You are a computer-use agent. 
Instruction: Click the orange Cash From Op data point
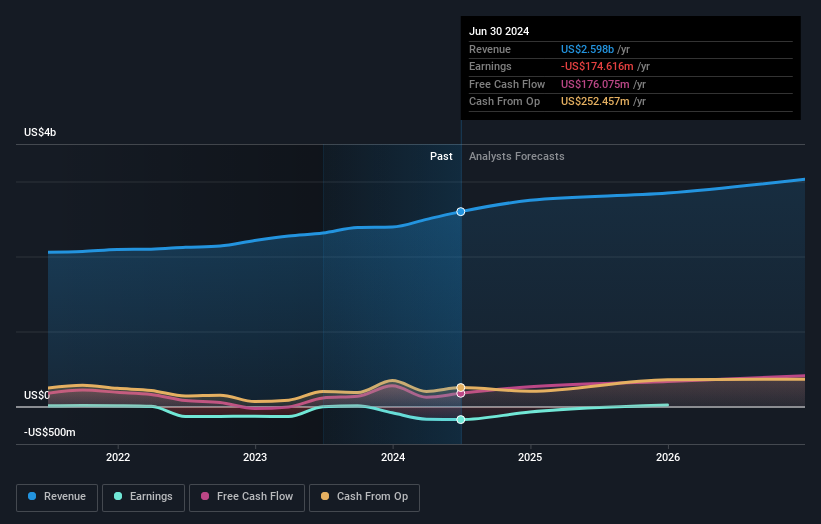[461, 387]
